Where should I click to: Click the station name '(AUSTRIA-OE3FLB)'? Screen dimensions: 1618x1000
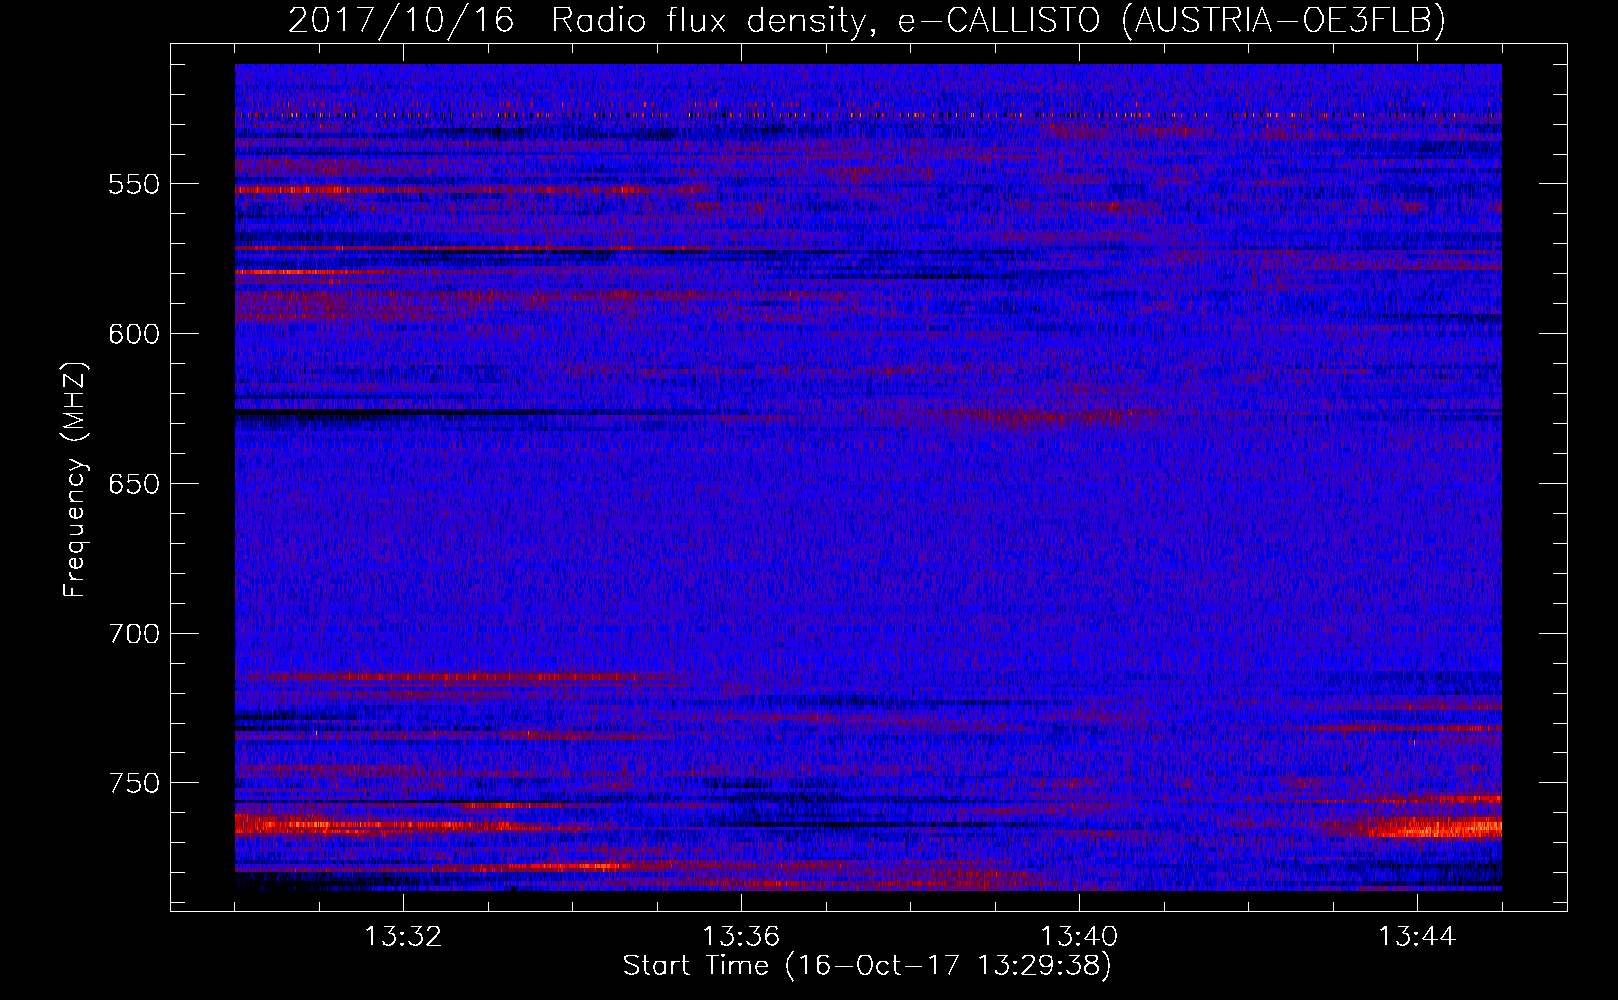pyautogui.click(x=1285, y=21)
